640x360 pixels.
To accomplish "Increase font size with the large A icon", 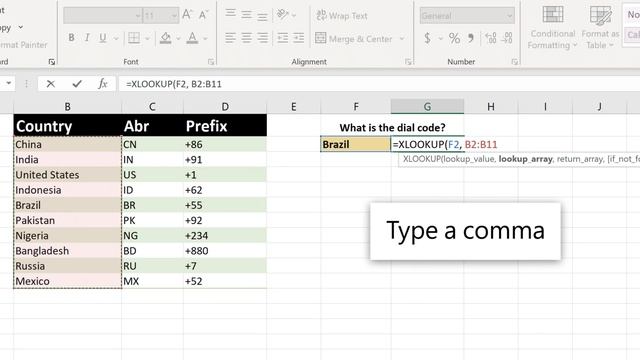I will [x=187, y=15].
